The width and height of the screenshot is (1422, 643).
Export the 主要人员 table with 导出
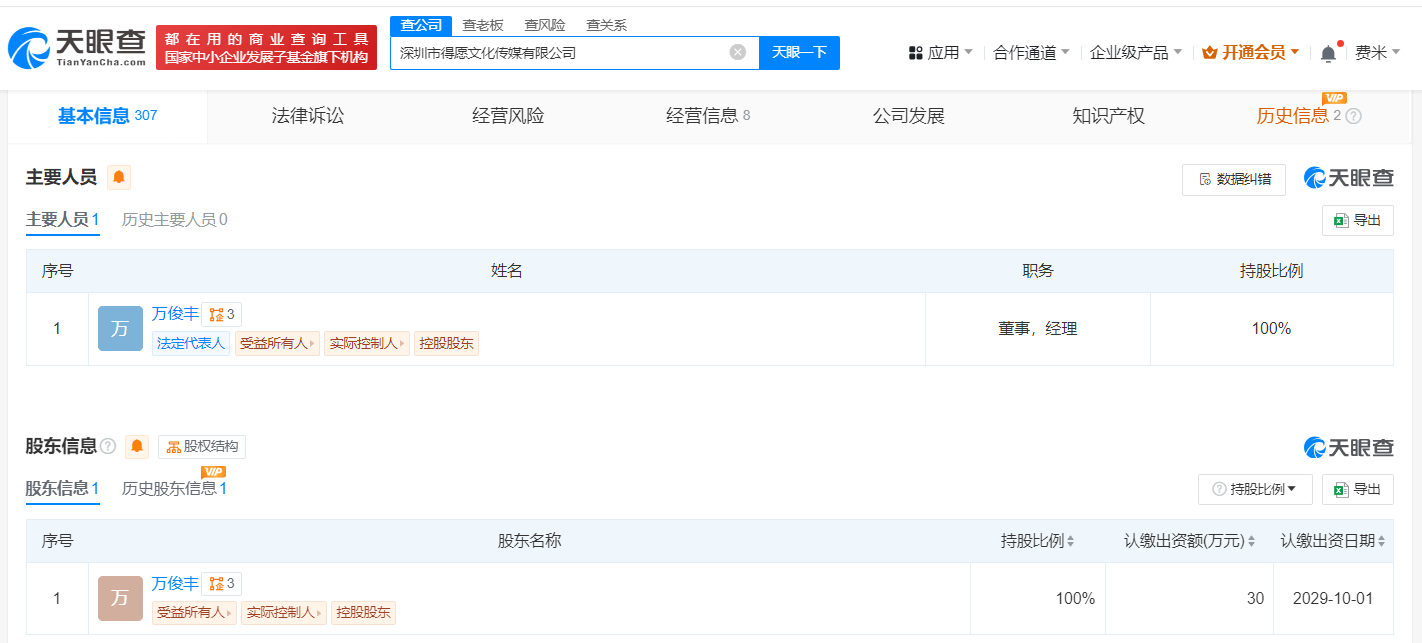1357,221
